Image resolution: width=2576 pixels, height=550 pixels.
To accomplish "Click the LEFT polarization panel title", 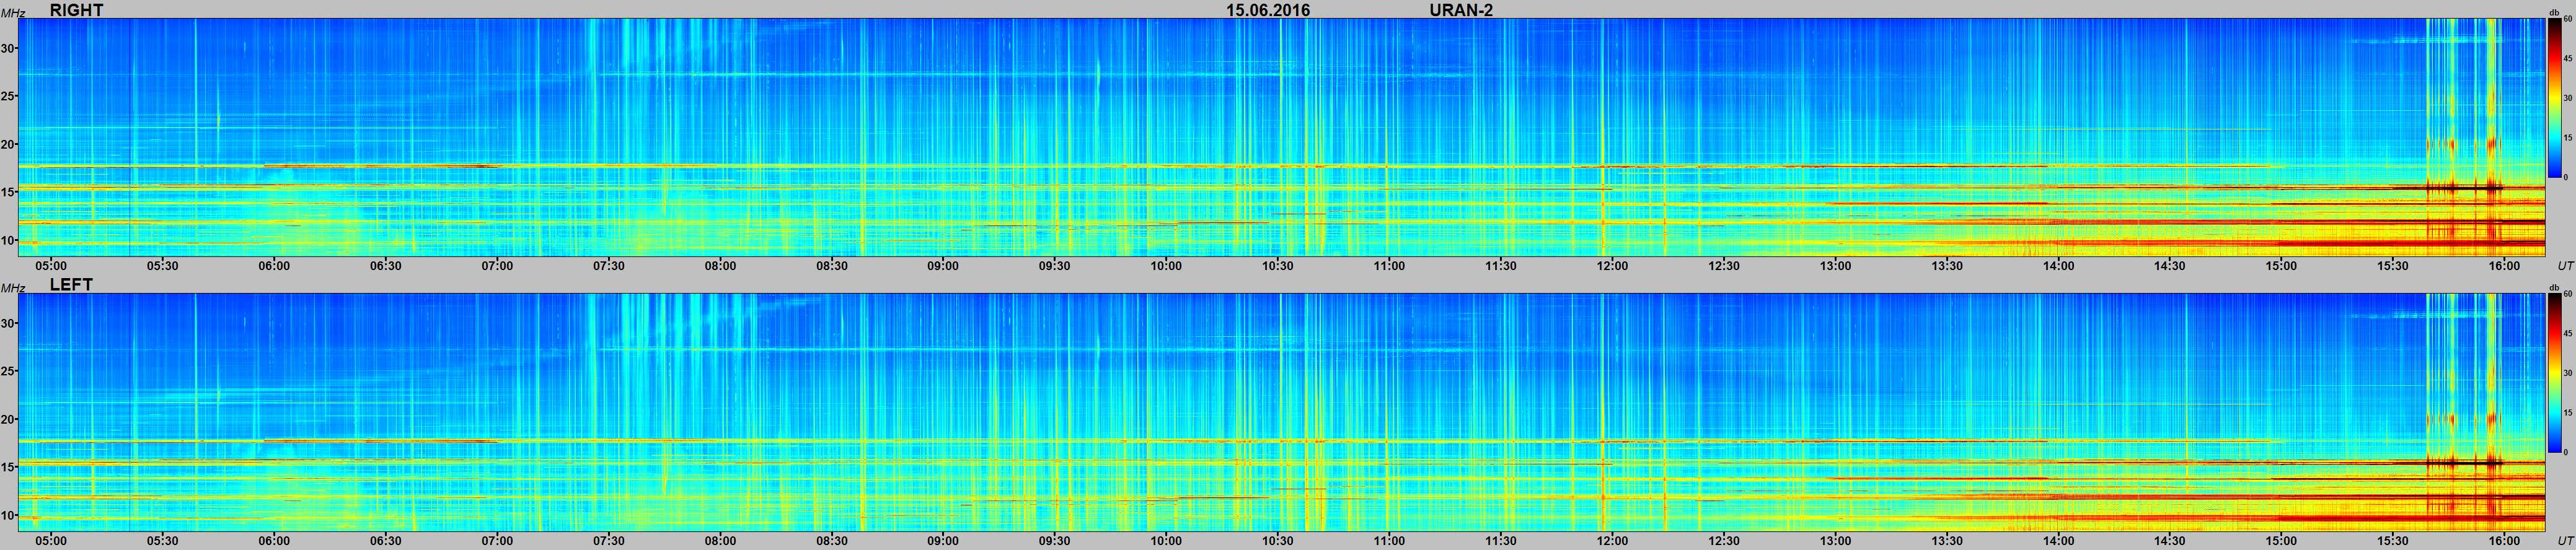I will pos(71,285).
